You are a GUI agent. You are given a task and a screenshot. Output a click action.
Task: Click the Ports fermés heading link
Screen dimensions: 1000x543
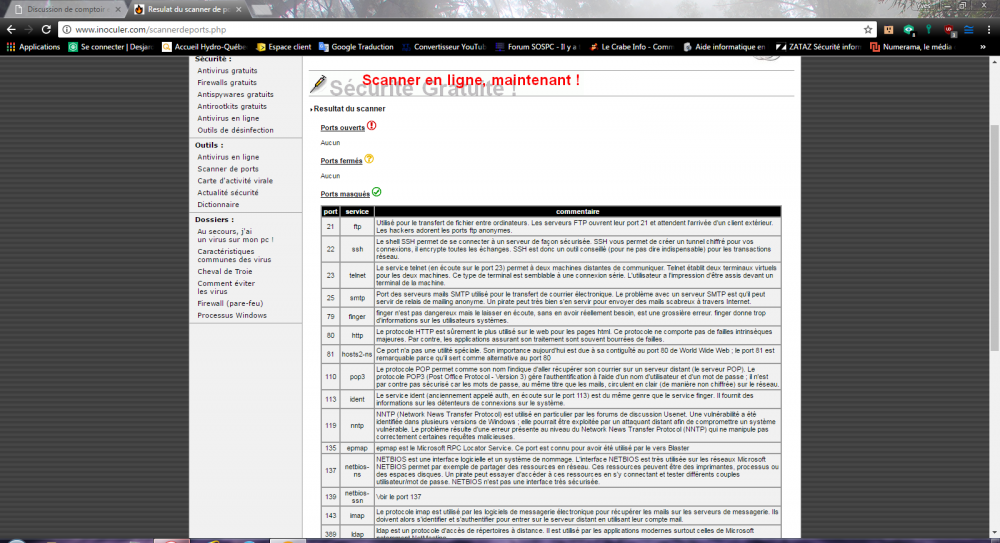[341, 161]
